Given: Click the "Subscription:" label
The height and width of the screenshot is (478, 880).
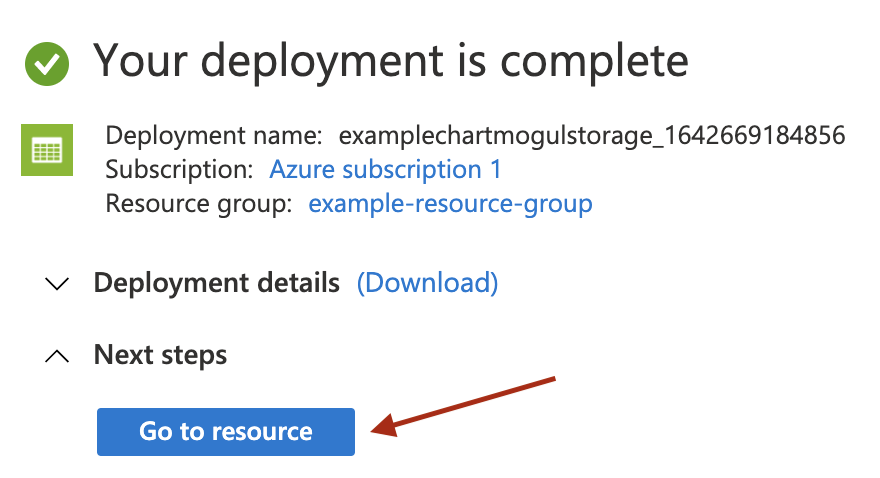Looking at the screenshot, I should point(180,169).
